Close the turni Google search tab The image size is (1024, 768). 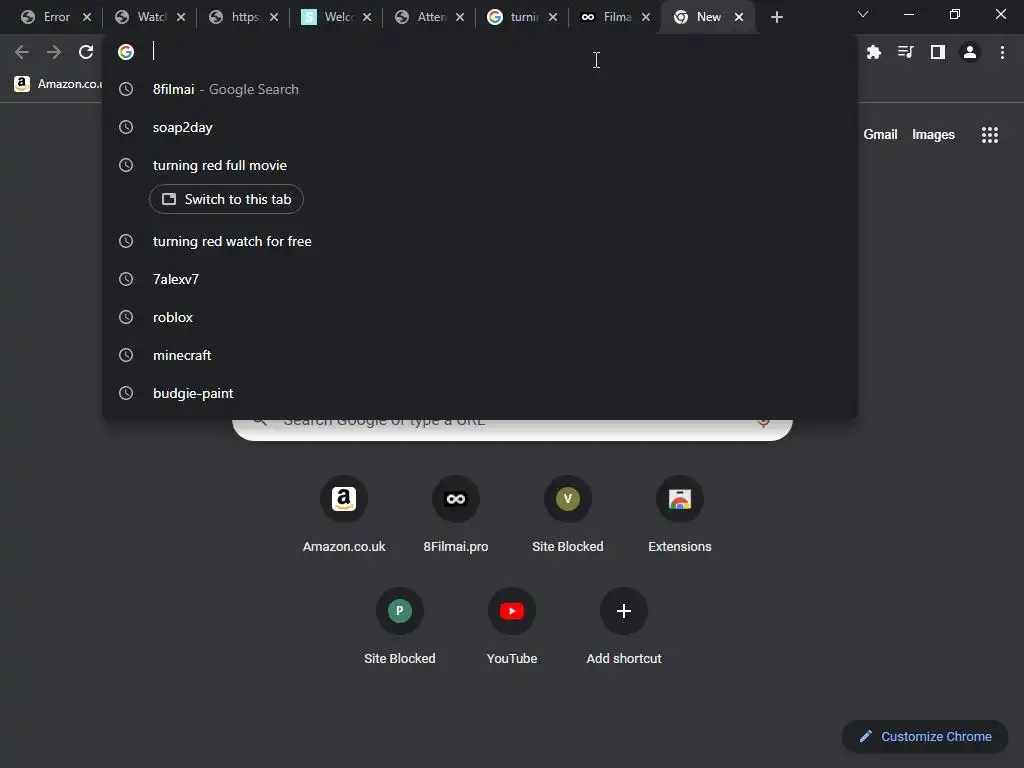click(553, 17)
